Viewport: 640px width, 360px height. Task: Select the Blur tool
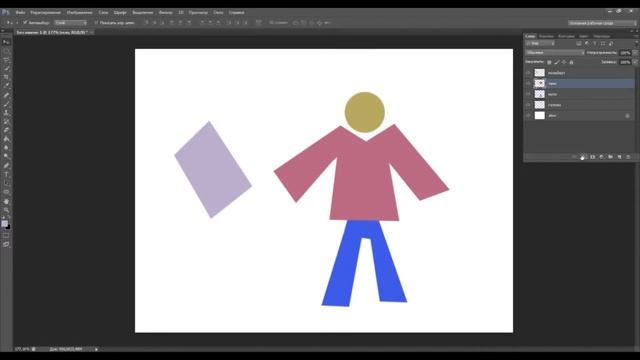[6, 148]
